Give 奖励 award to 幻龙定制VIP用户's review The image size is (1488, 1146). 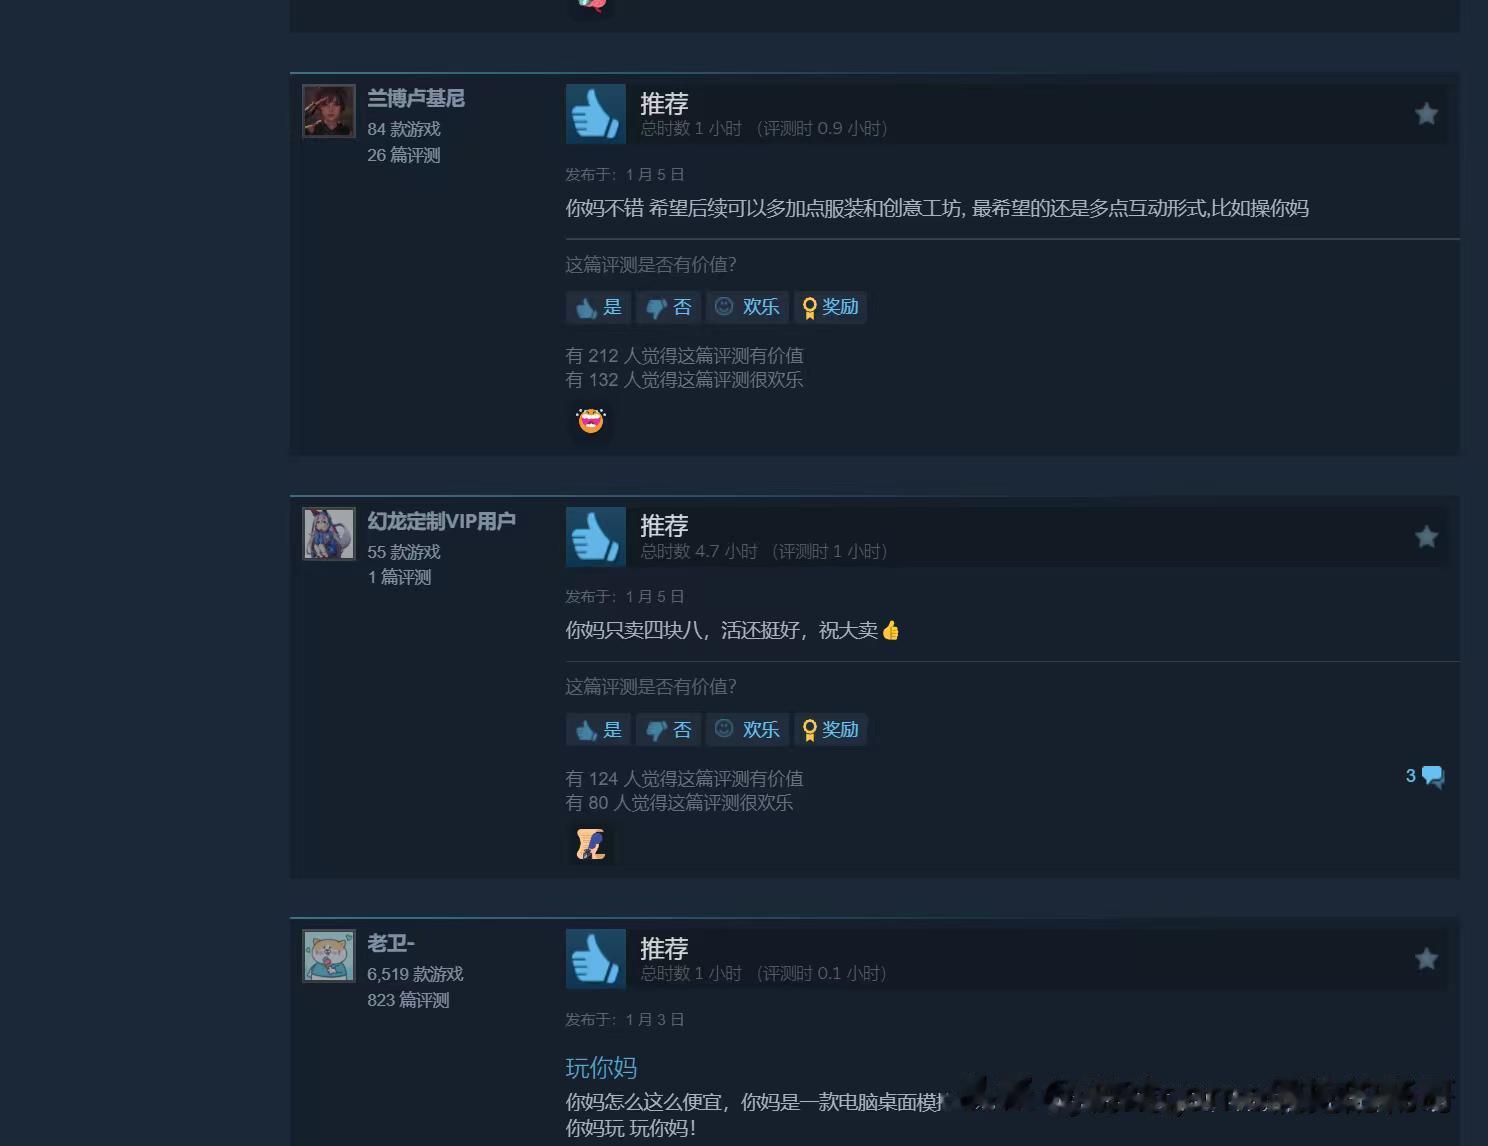point(830,730)
